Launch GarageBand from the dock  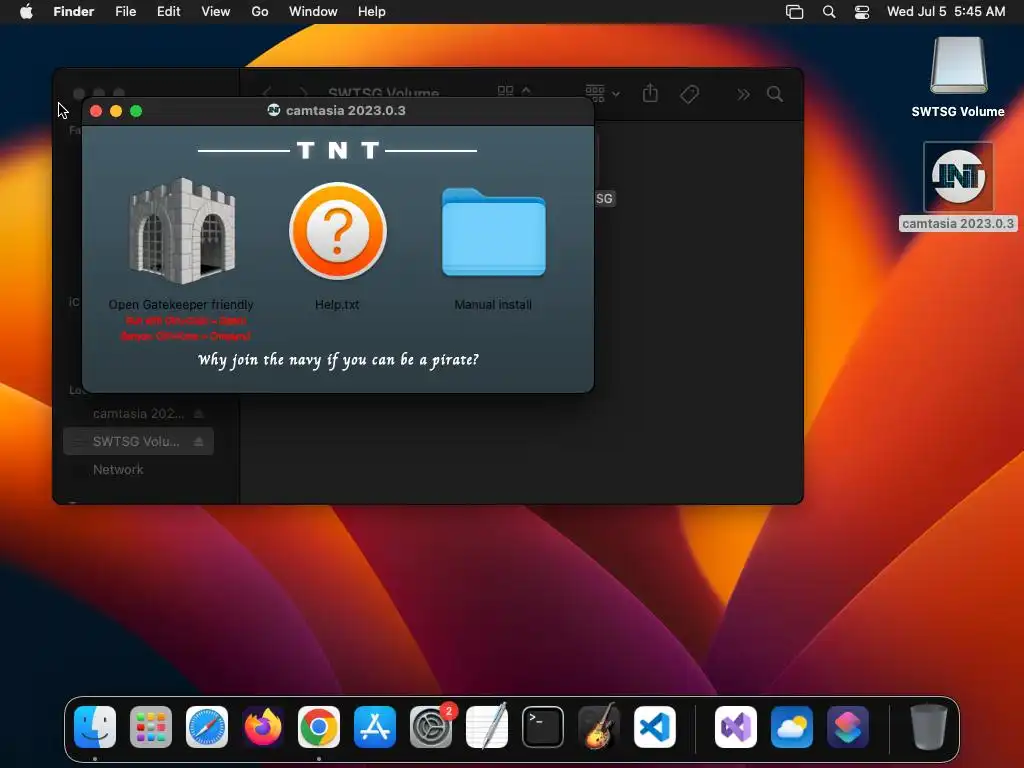[x=599, y=727]
